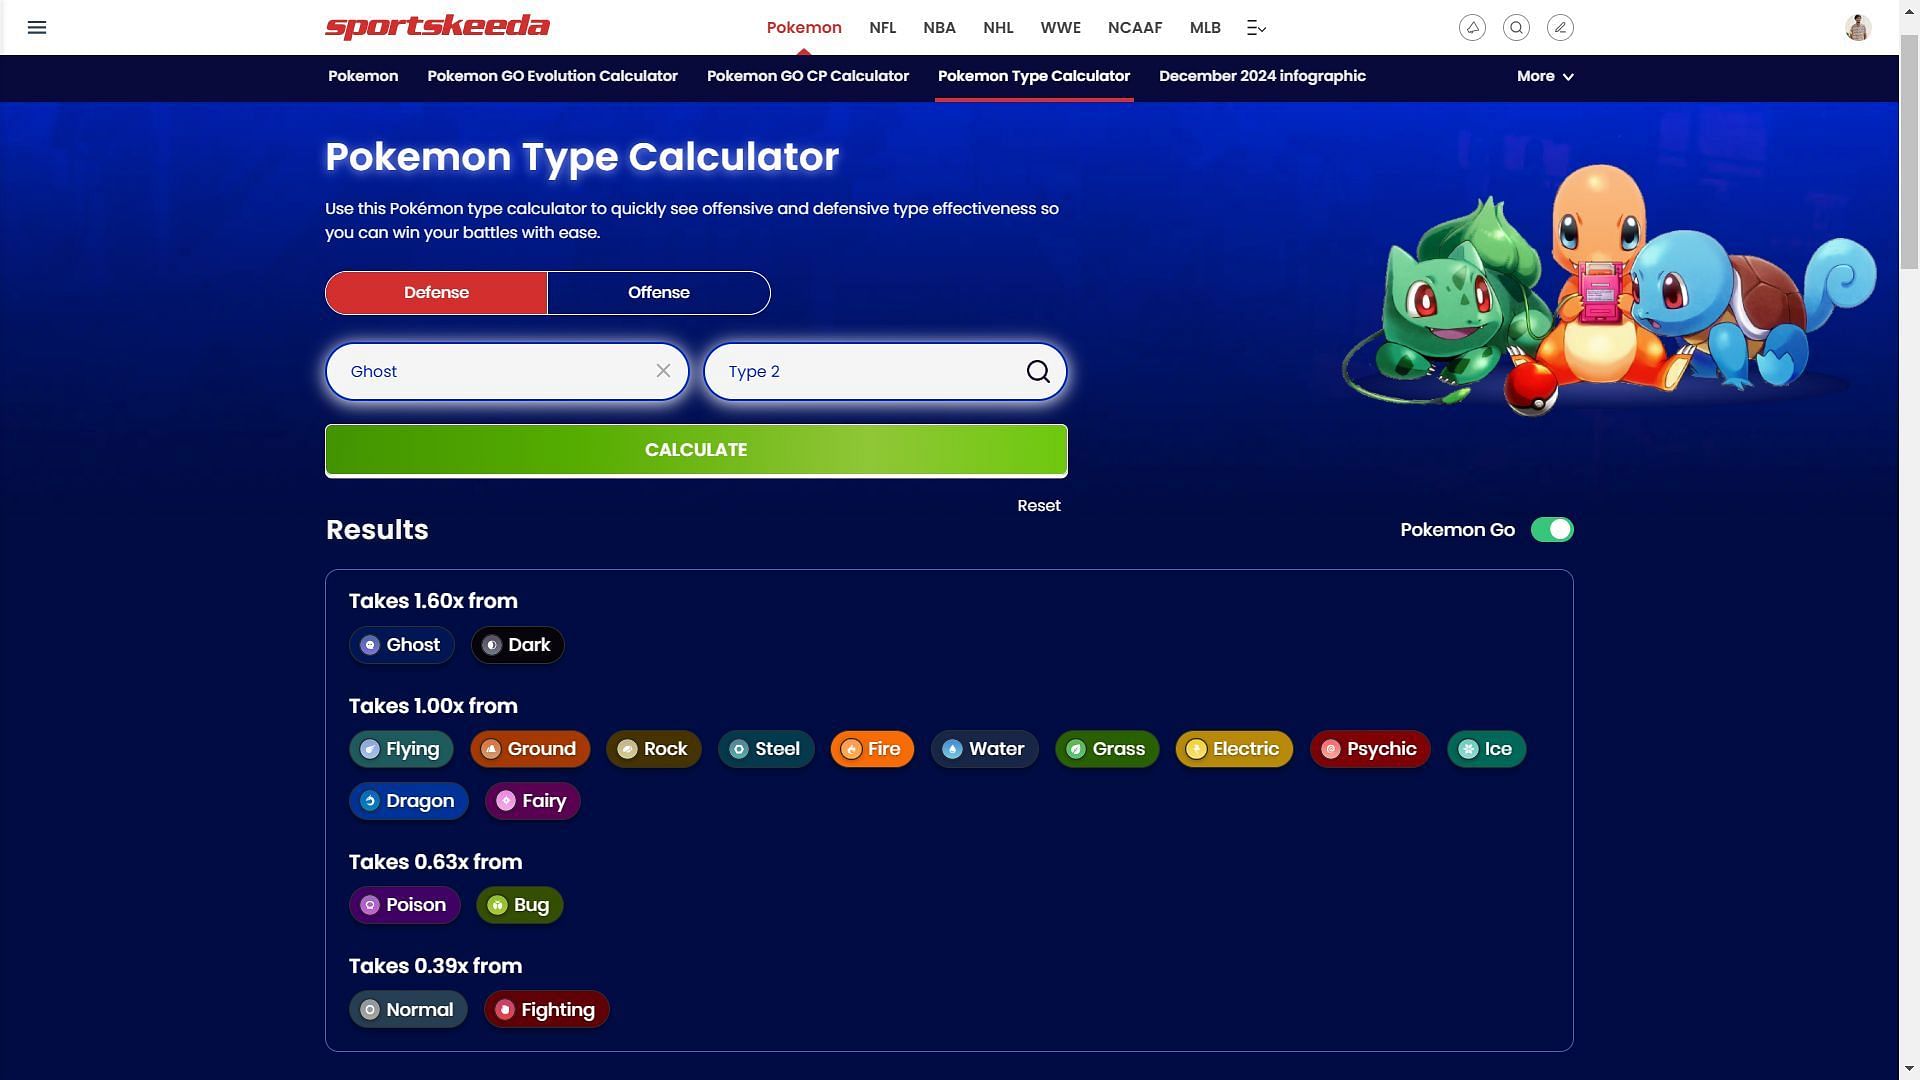The width and height of the screenshot is (1920, 1080).
Task: Click the Reset link
Action: point(1039,505)
